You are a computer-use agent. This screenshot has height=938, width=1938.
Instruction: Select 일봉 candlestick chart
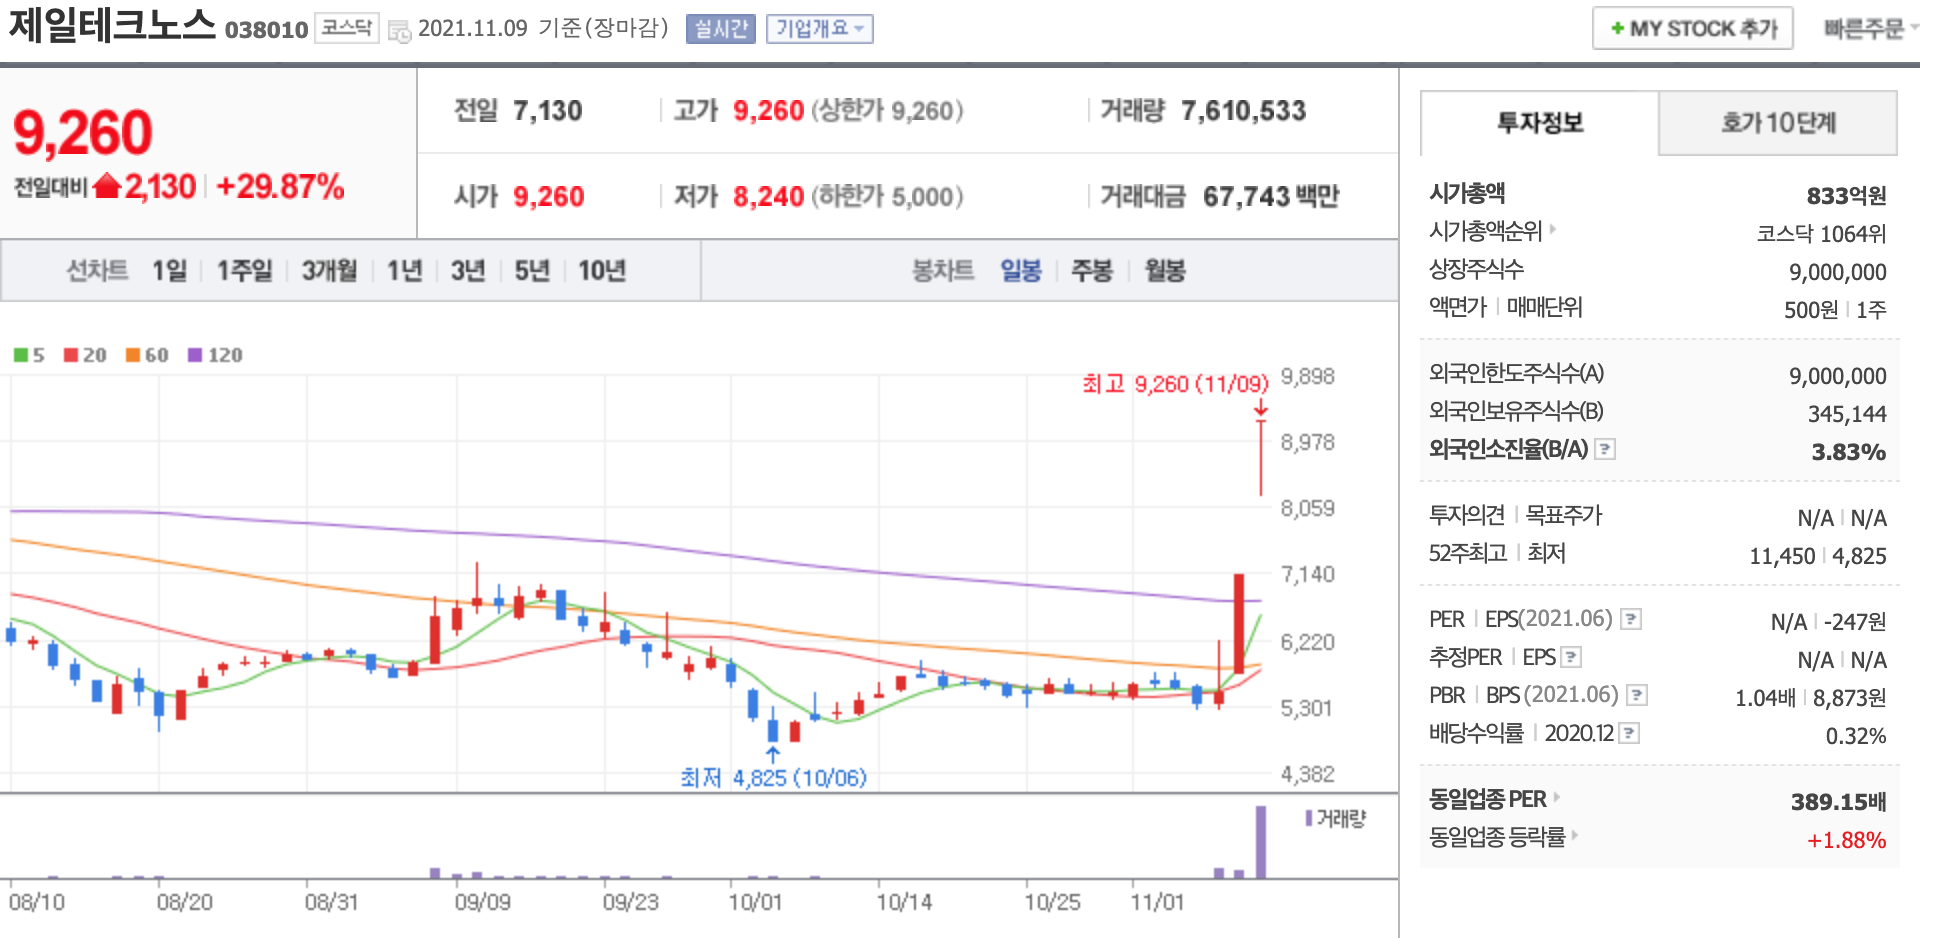[x=1021, y=271]
